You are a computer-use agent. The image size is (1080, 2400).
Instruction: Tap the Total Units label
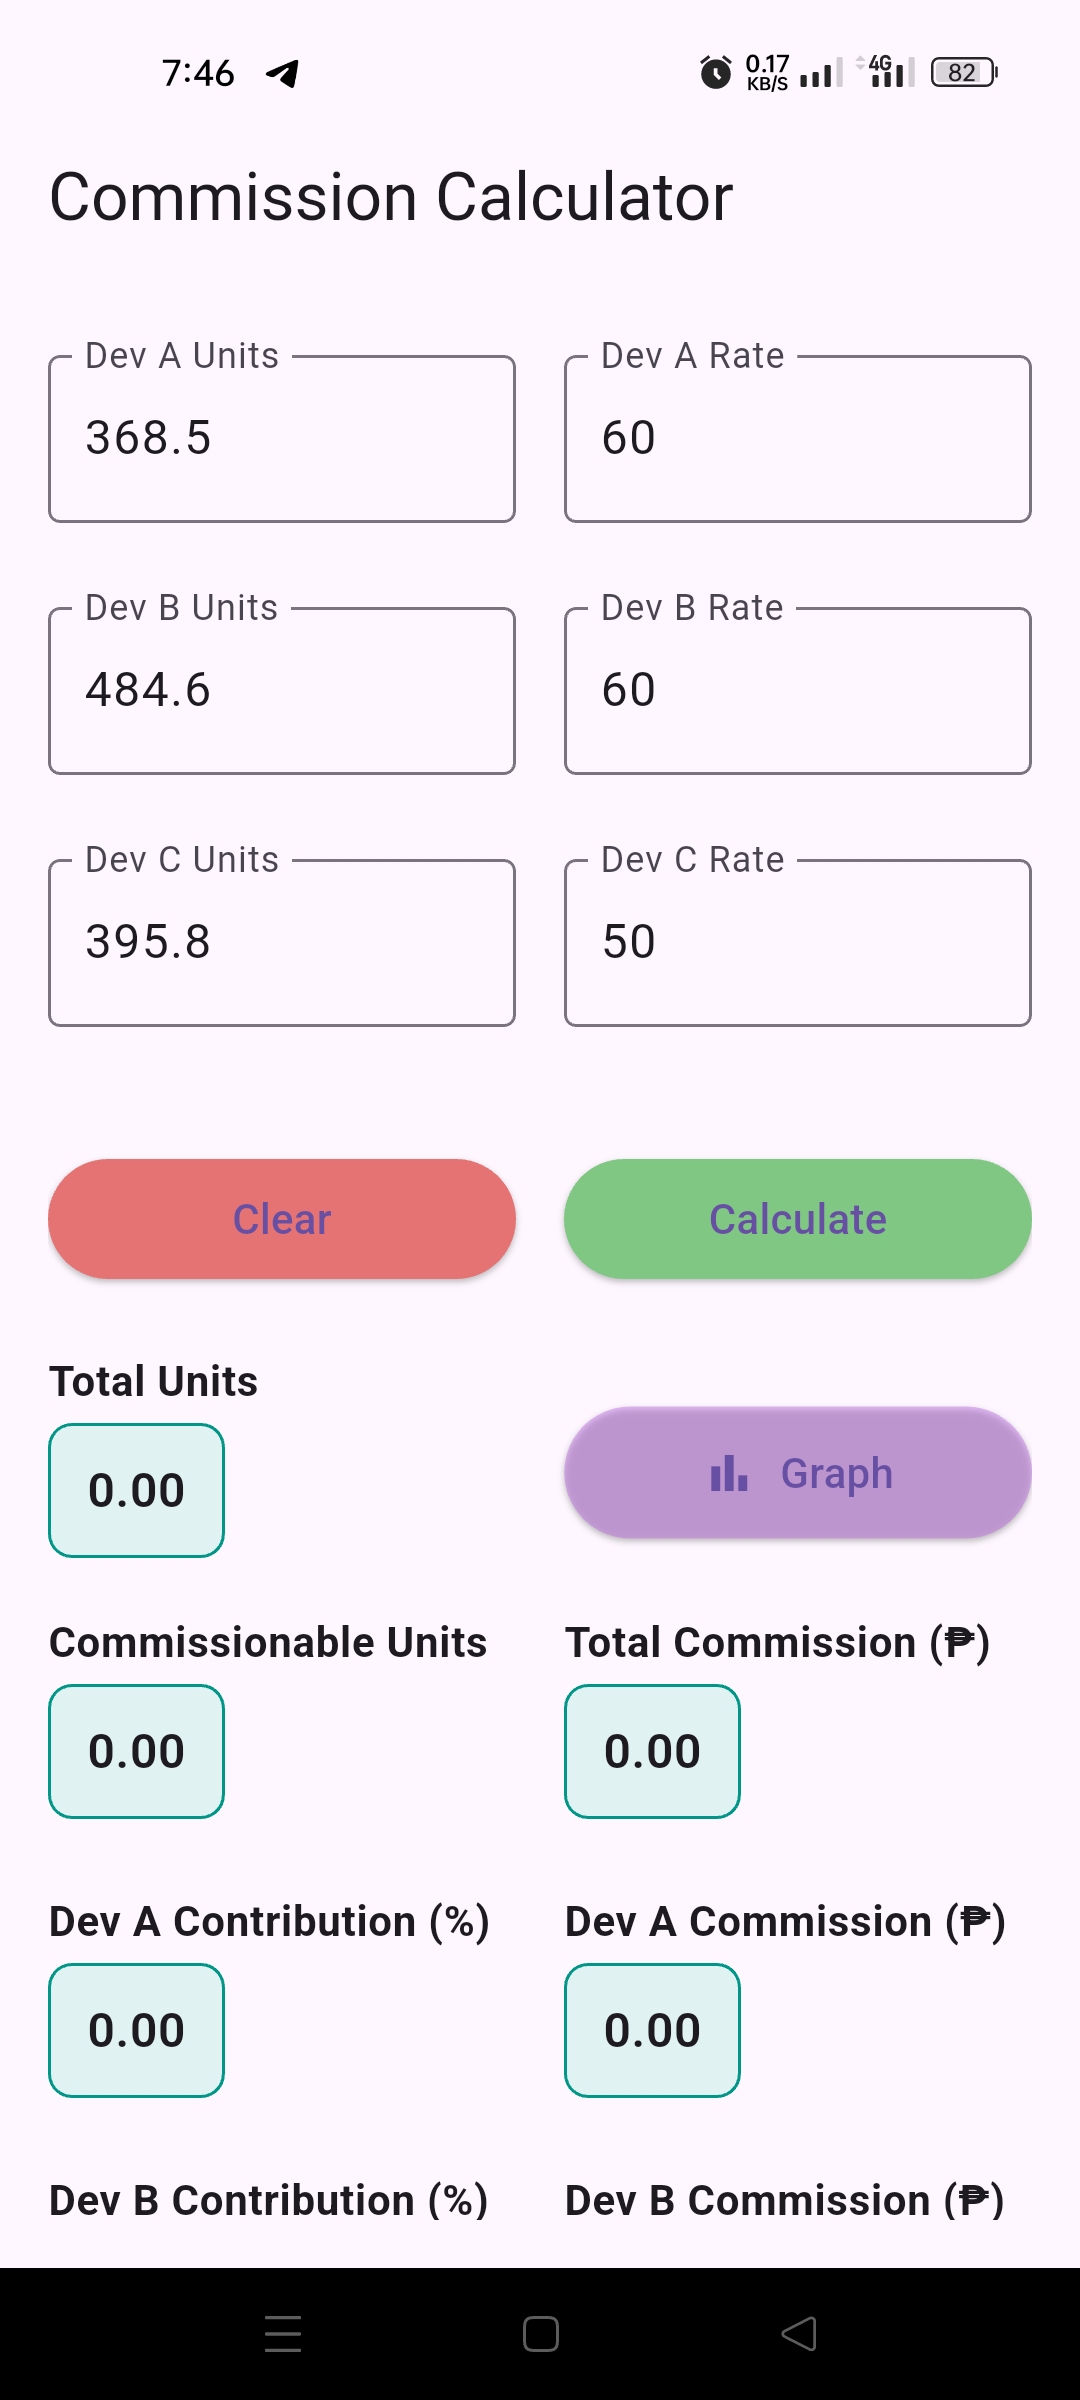154,1382
